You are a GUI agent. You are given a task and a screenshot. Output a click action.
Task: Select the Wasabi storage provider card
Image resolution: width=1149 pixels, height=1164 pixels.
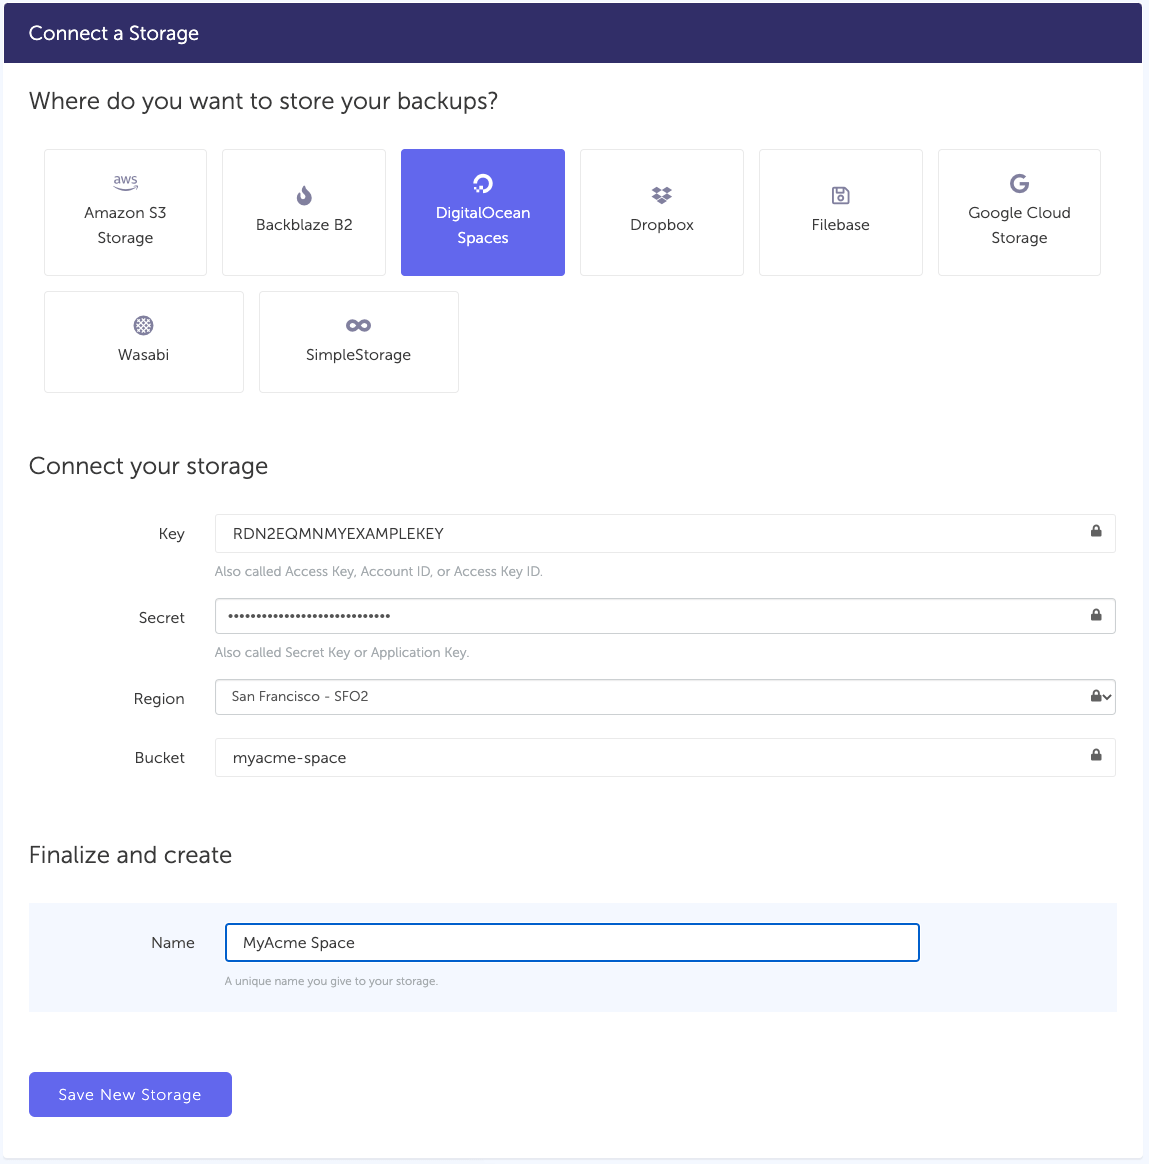click(x=144, y=342)
